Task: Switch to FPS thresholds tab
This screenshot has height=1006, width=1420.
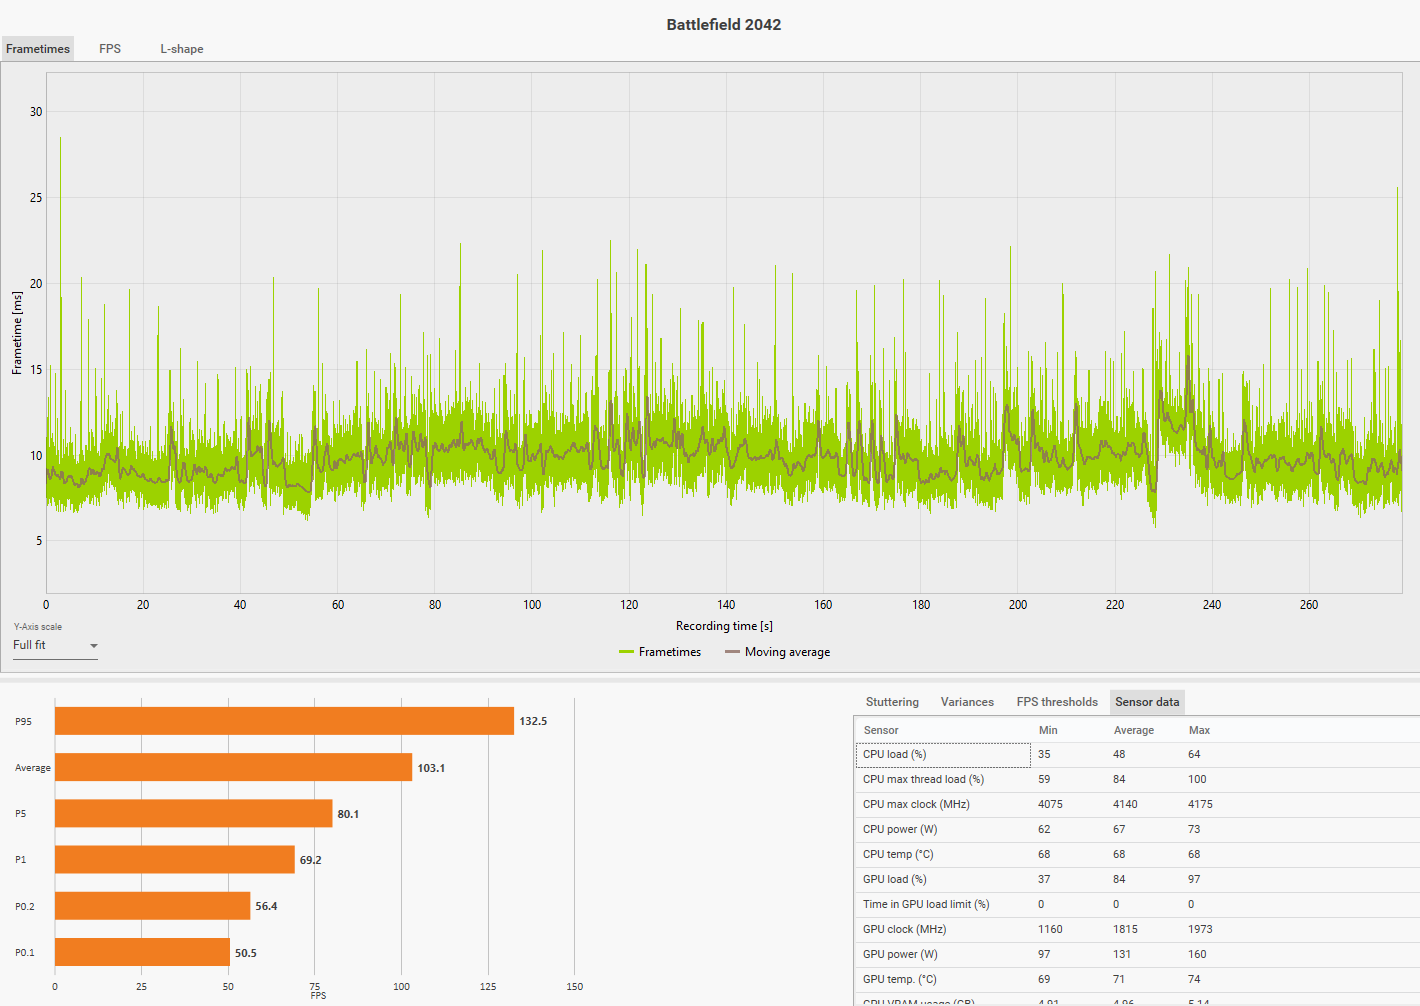Action: click(1057, 702)
